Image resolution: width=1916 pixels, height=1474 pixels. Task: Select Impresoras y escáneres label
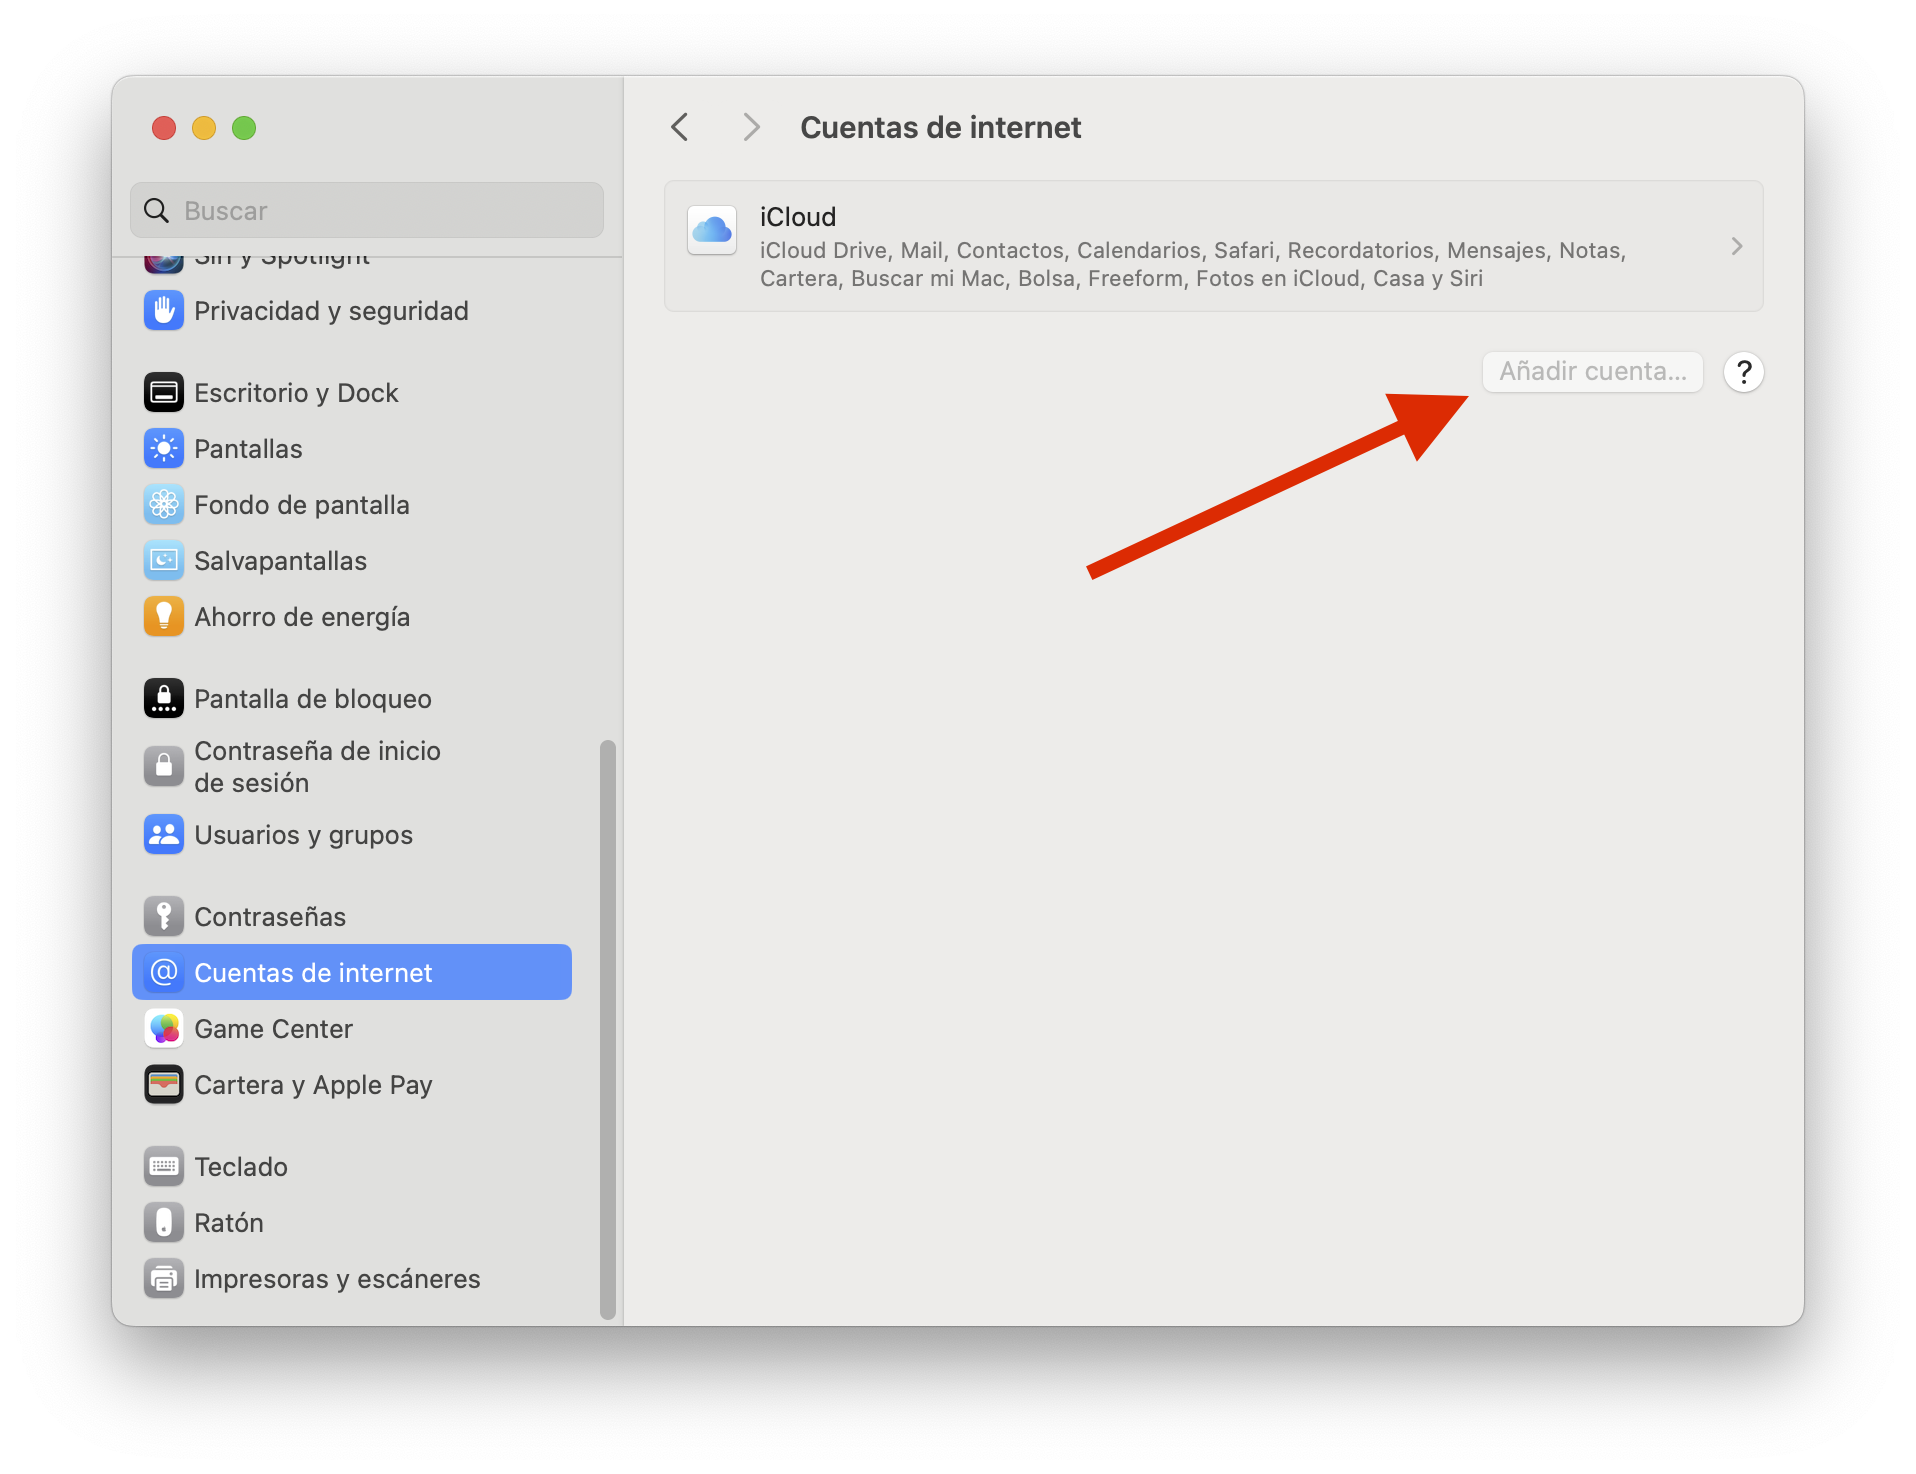pos(337,1279)
